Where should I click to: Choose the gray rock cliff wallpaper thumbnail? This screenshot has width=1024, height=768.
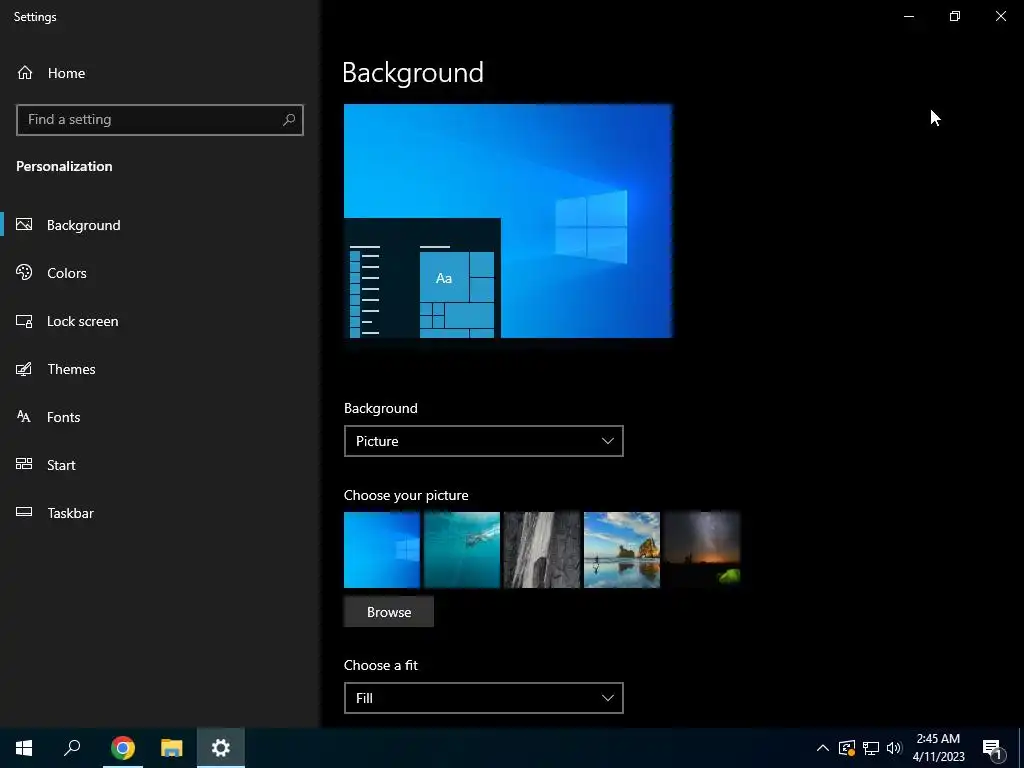point(542,550)
